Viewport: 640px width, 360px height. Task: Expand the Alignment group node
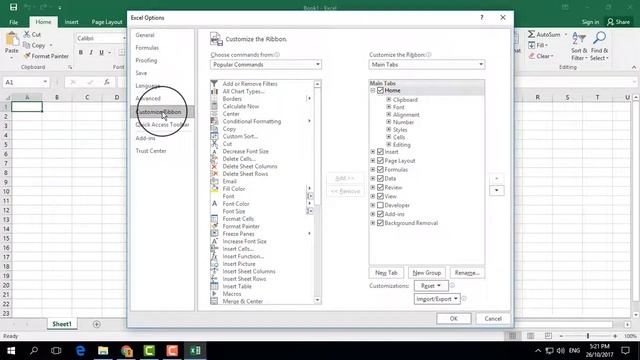tap(389, 115)
